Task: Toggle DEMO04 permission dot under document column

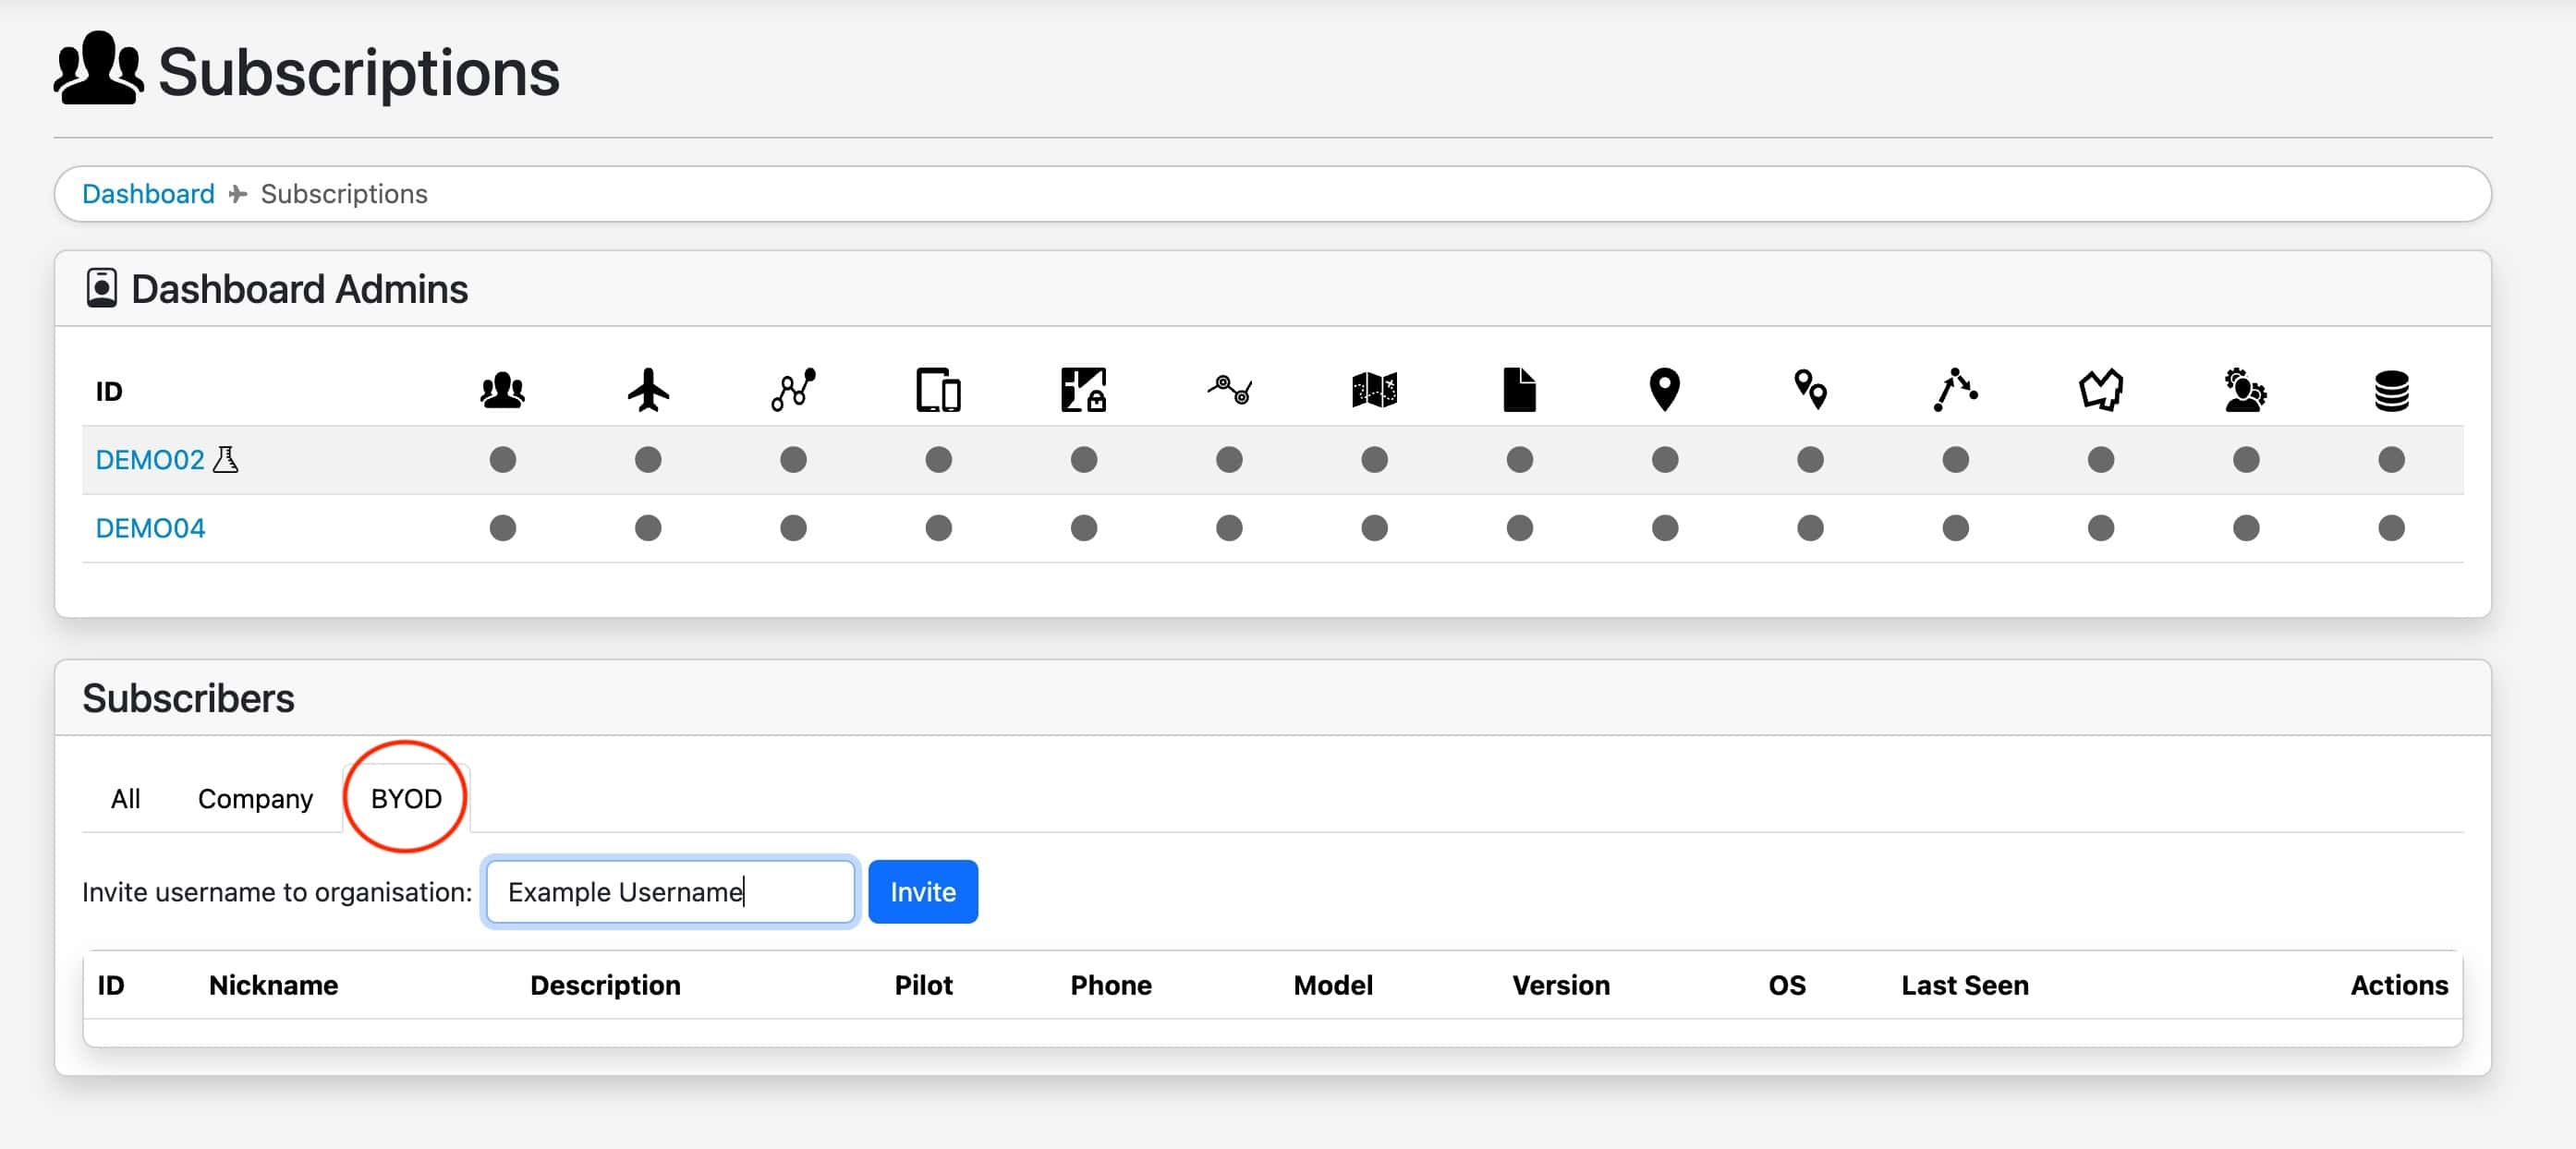Action: coord(1519,527)
